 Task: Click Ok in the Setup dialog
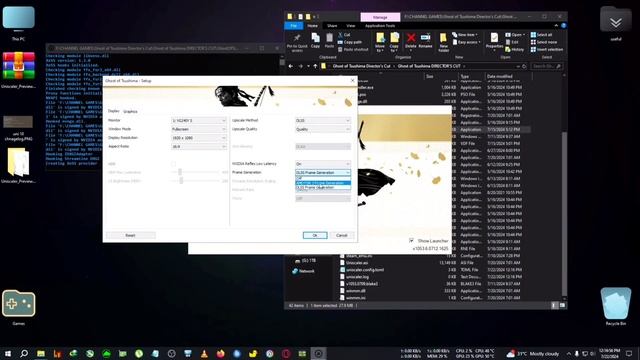click(x=315, y=236)
